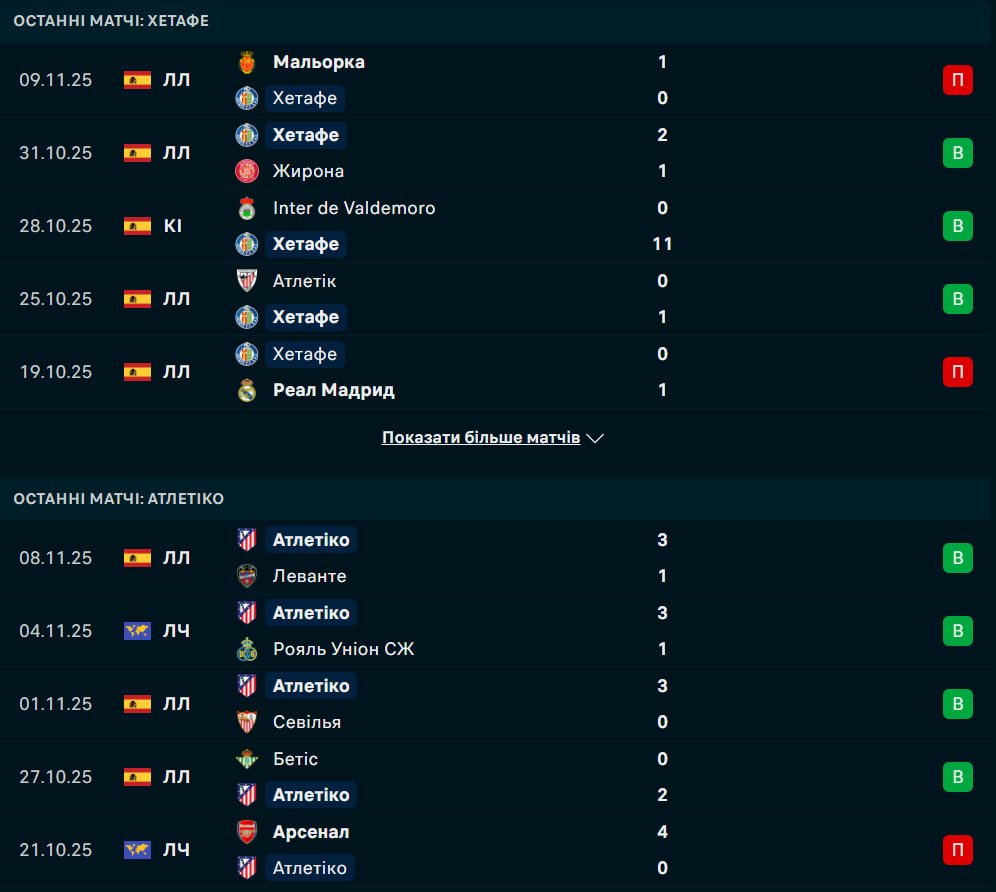The width and height of the screenshot is (996, 892).
Task: Select the 'Останні матчі: Атлетіко' header
Action: click(119, 498)
